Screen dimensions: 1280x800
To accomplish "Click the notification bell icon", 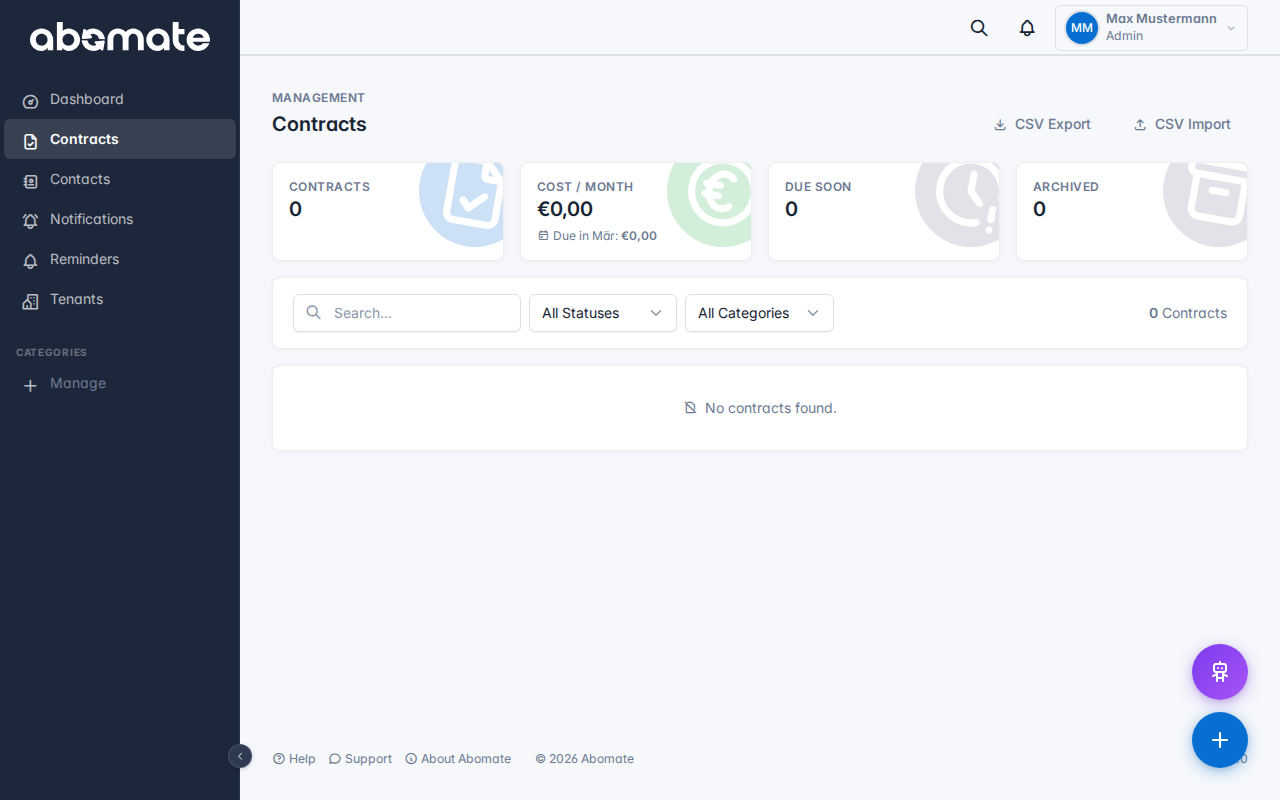I will pyautogui.click(x=1026, y=28).
